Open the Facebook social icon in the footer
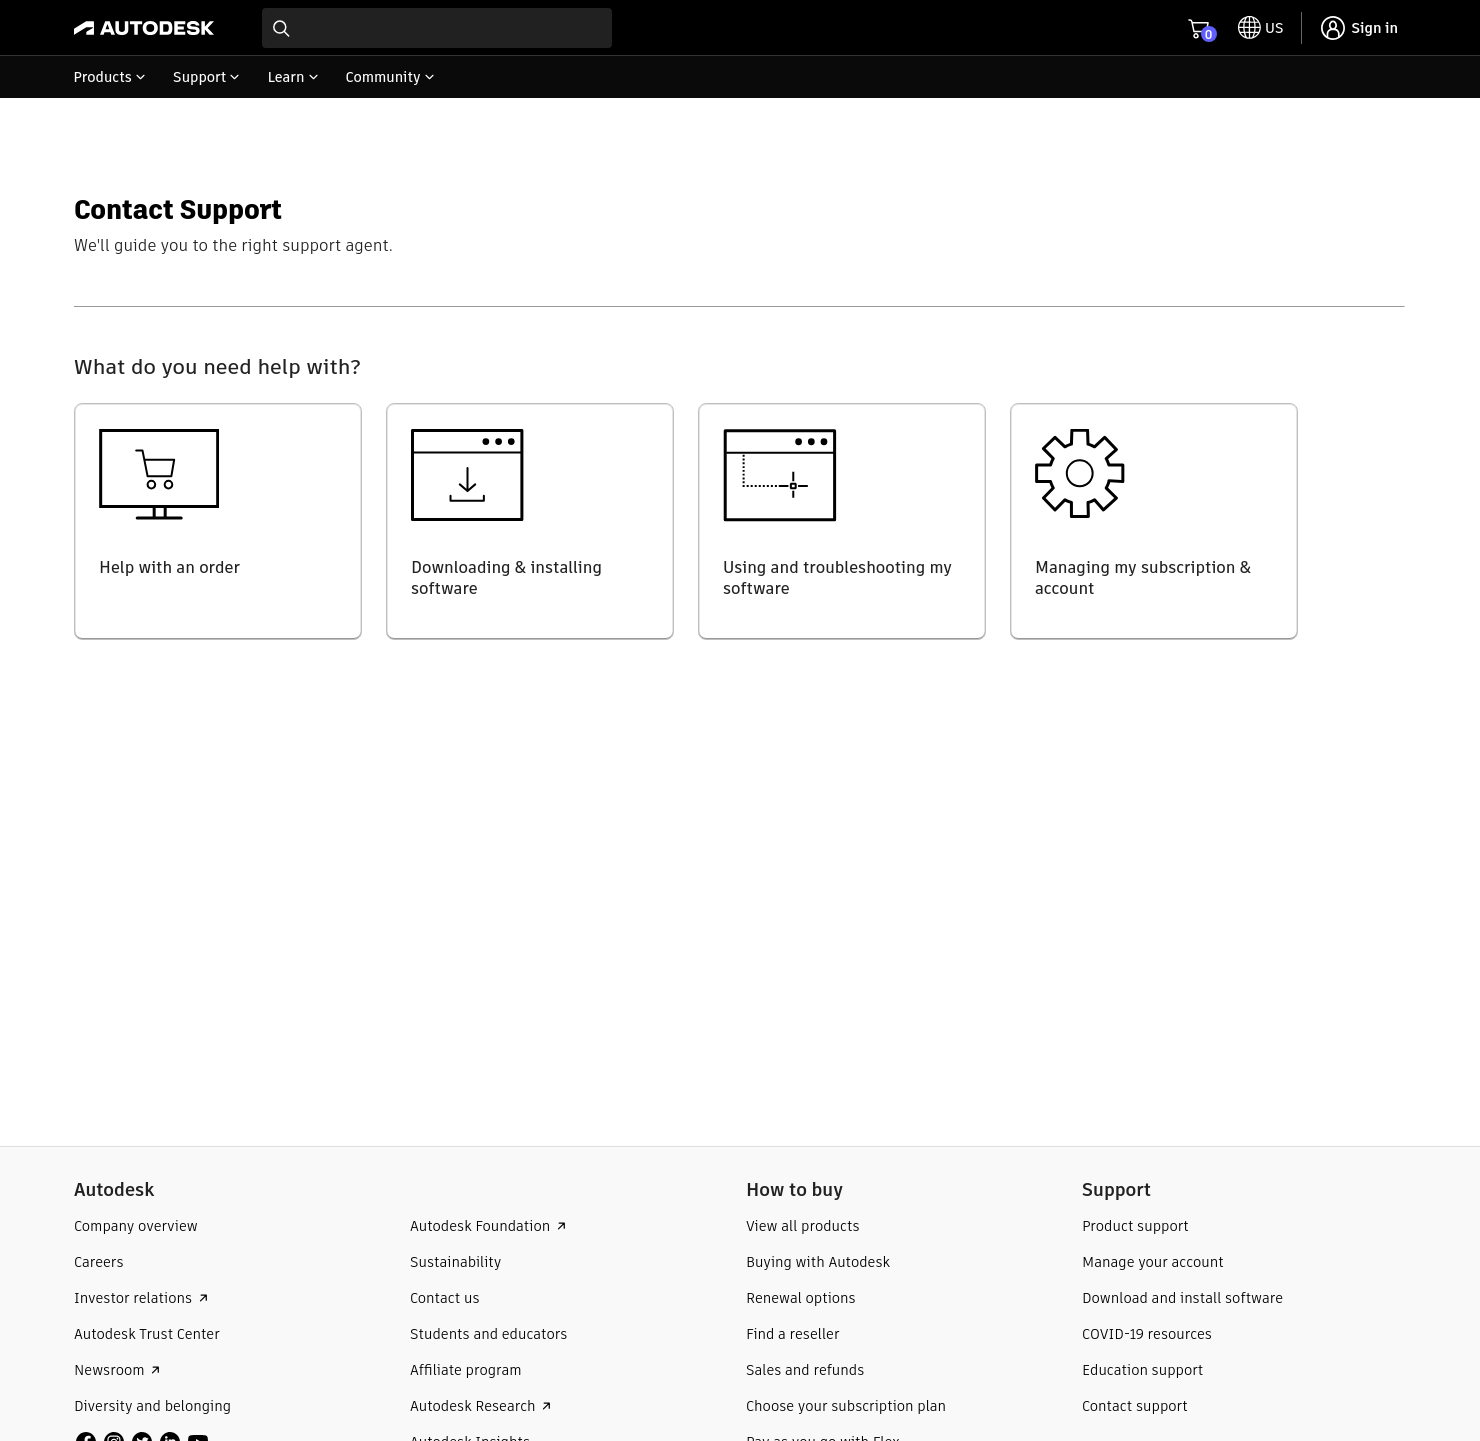 click(x=86, y=1437)
